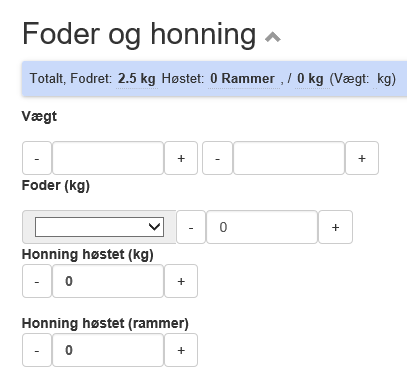Decrease Honning høstet (rammer) value
The width and height of the screenshot is (407, 377).
click(x=37, y=350)
